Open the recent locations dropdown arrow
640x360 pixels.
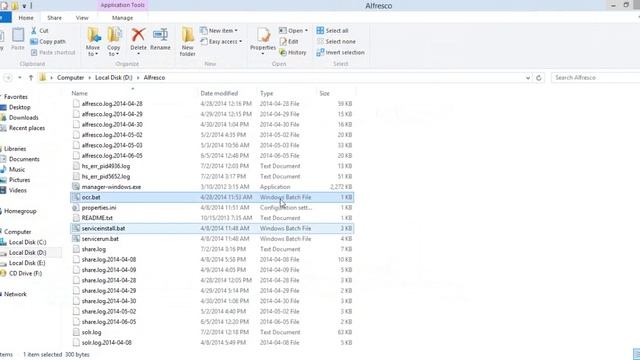pos(20,78)
